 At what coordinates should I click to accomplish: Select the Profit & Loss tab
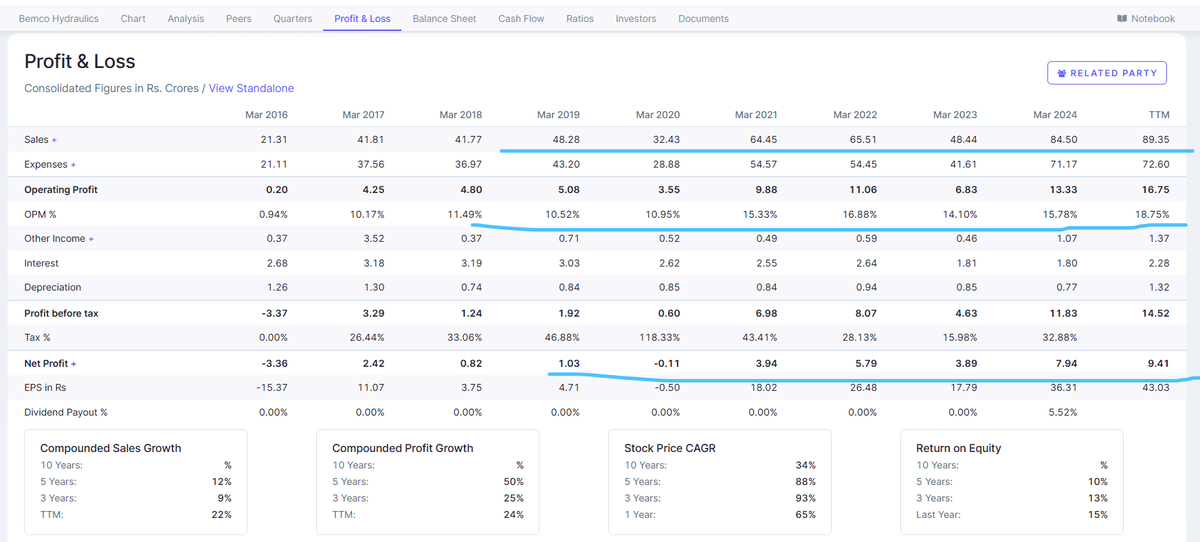point(362,18)
